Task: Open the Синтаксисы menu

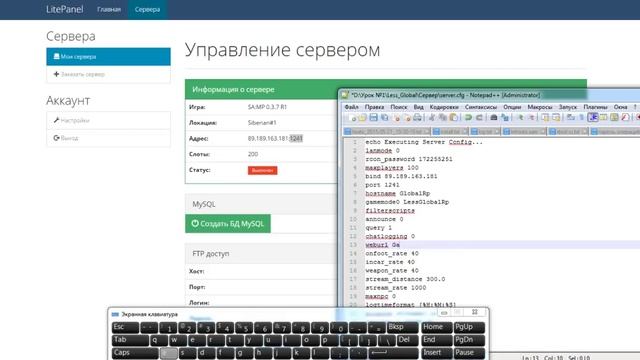Action: tap(481, 107)
